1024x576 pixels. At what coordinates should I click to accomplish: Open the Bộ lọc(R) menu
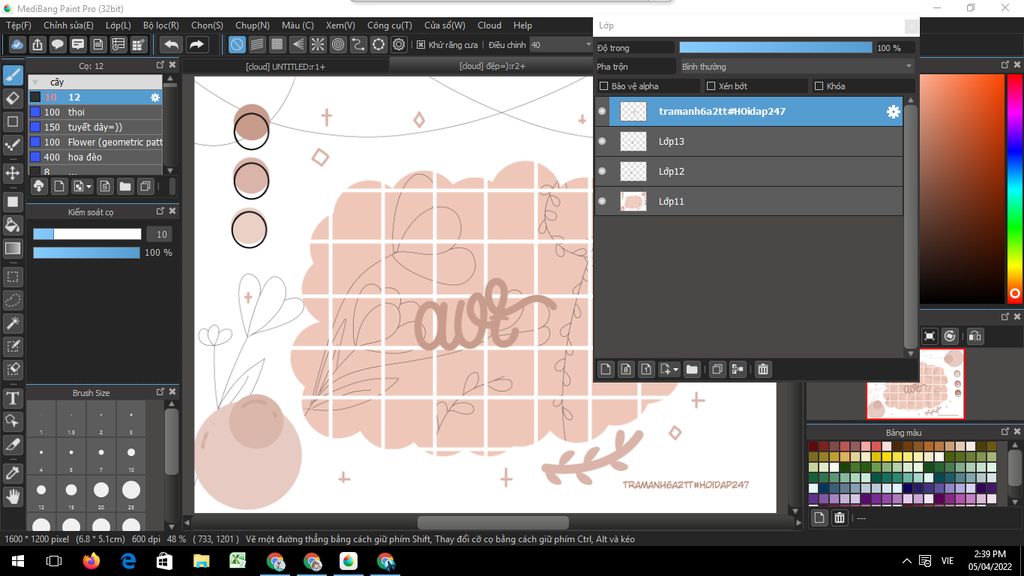tap(161, 25)
